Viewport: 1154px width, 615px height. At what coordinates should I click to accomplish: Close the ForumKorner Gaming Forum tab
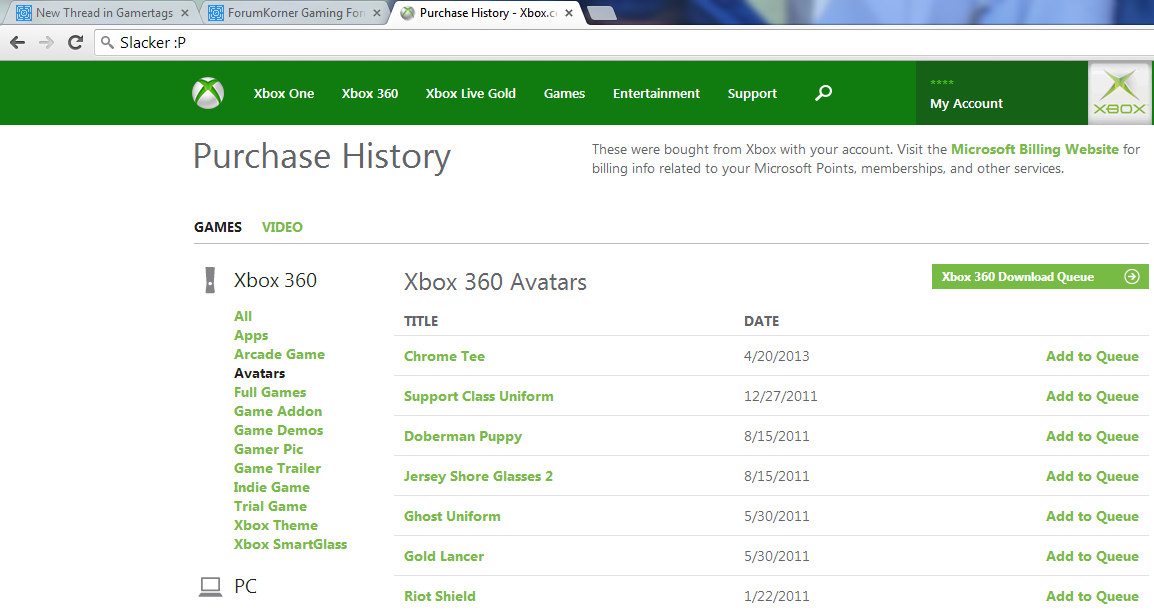377,13
